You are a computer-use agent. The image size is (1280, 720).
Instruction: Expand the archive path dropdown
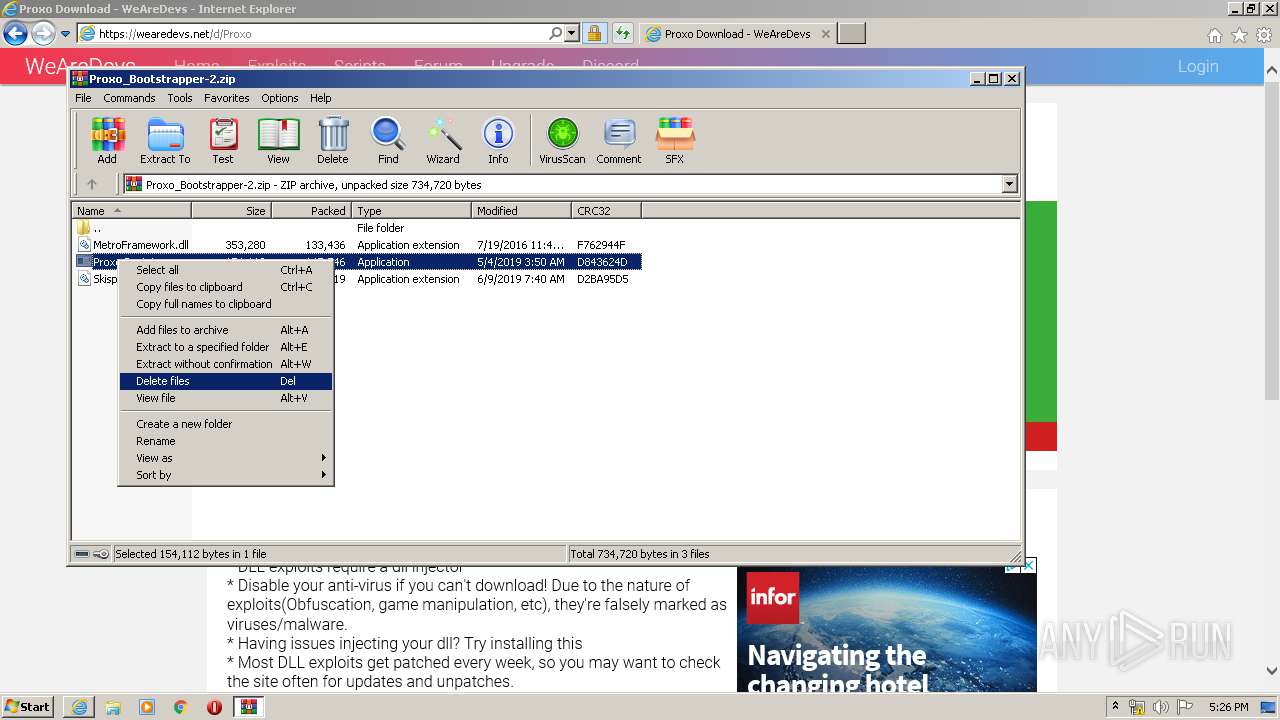[1009, 184]
